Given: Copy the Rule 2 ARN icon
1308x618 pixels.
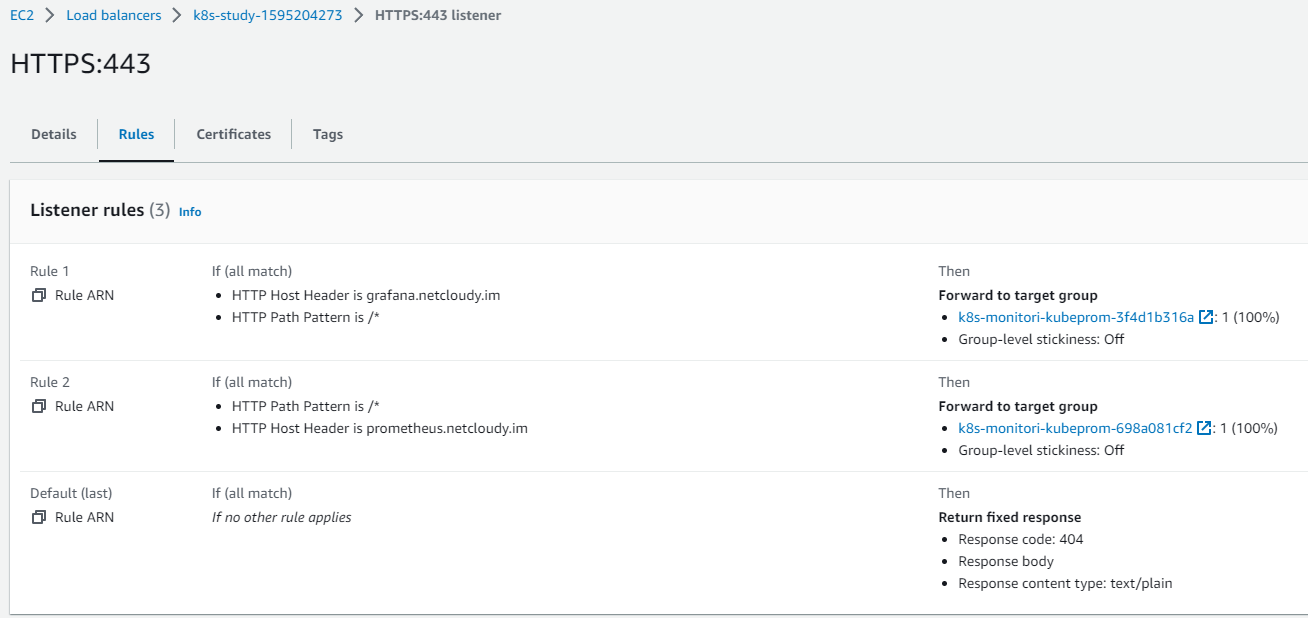Looking at the screenshot, I should tap(39, 406).
